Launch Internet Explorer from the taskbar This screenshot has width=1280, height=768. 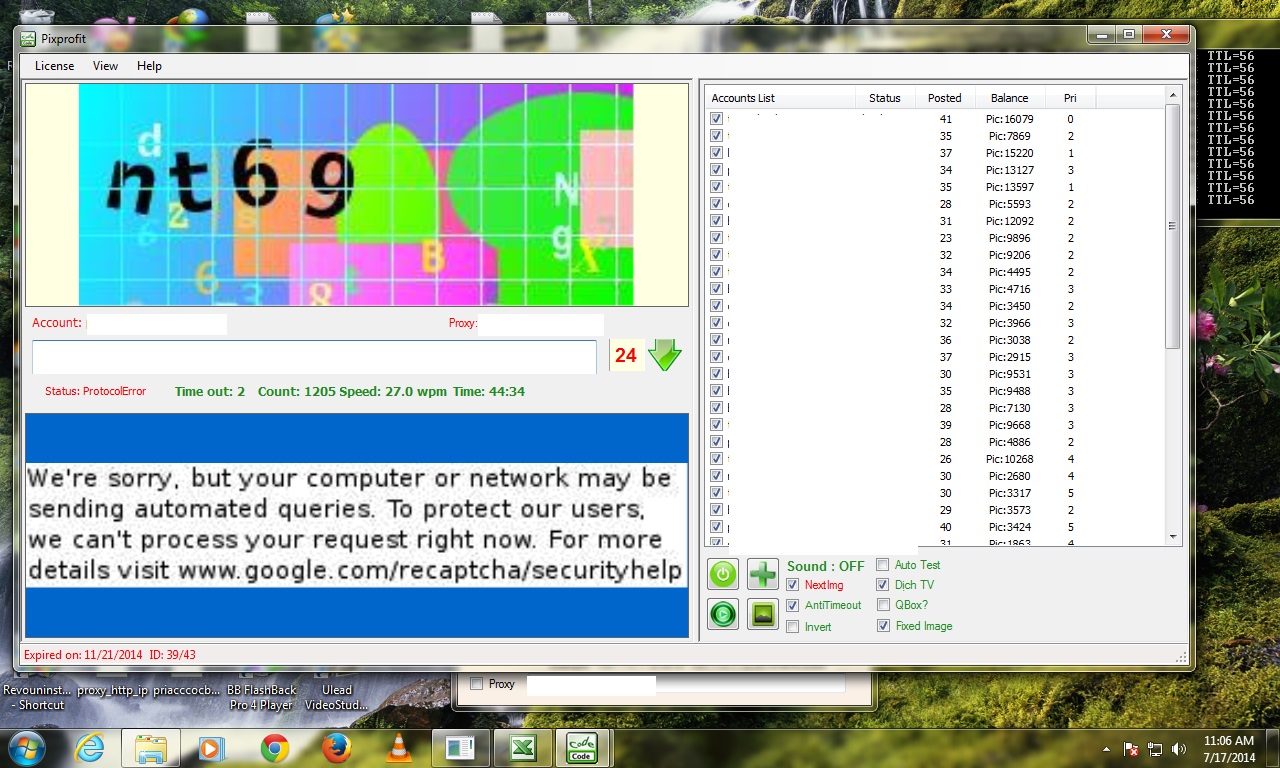point(89,748)
